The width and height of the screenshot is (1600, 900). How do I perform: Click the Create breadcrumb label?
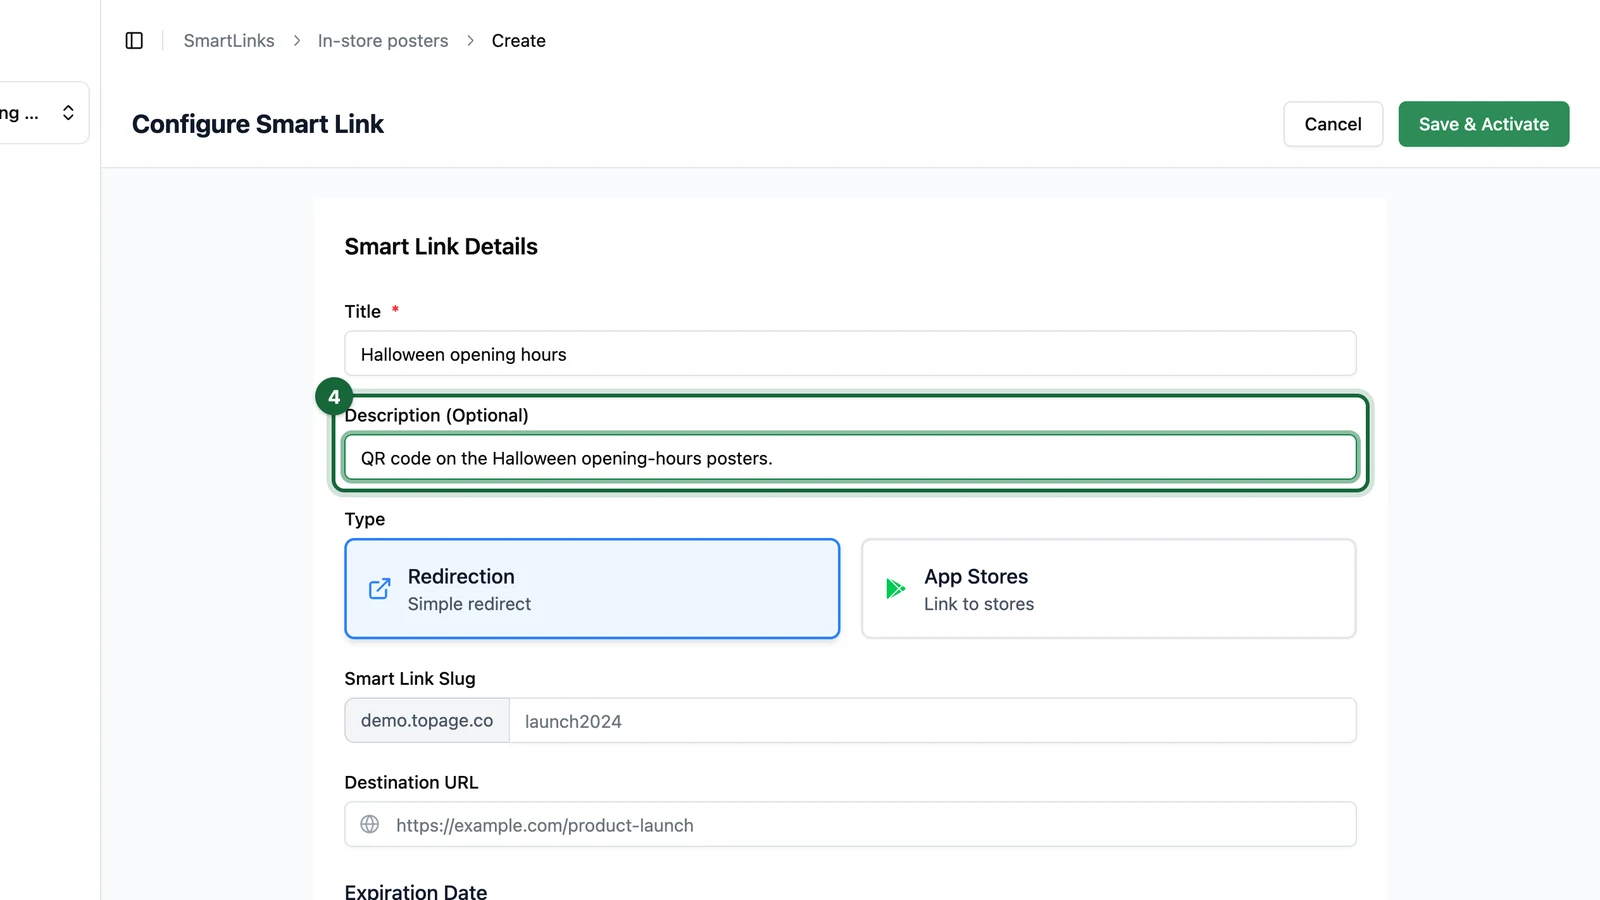(x=518, y=41)
